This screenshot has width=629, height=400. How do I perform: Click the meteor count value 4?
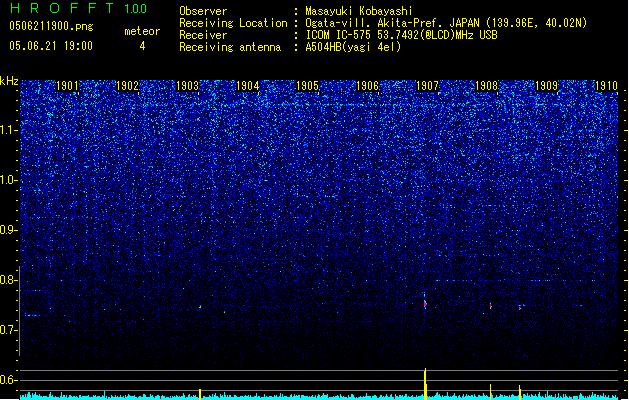coord(142,46)
